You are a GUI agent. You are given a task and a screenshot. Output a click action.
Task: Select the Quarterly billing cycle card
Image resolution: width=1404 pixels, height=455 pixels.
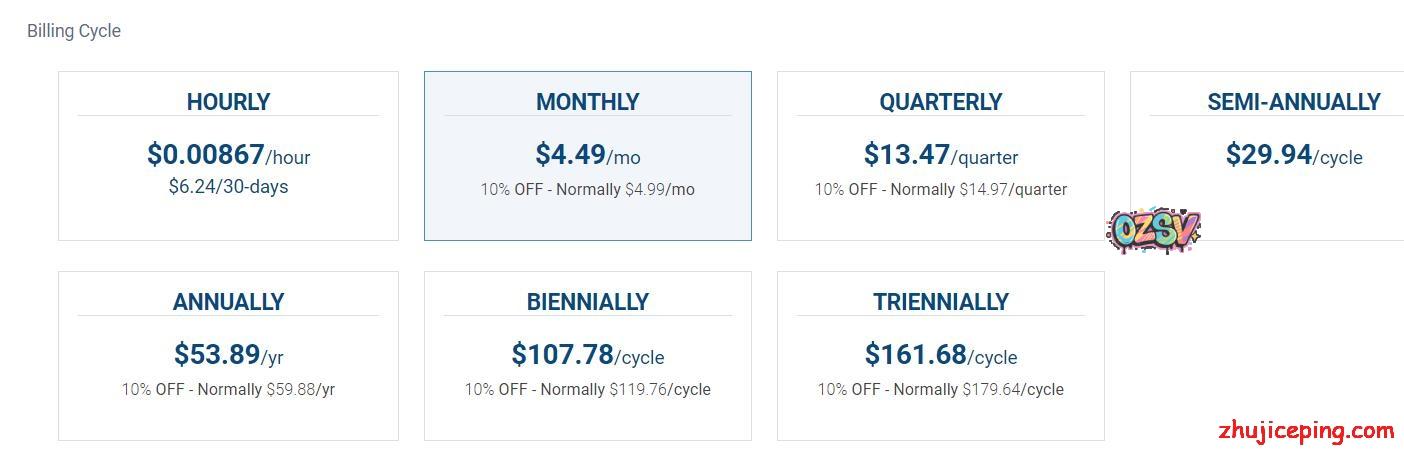tap(940, 155)
